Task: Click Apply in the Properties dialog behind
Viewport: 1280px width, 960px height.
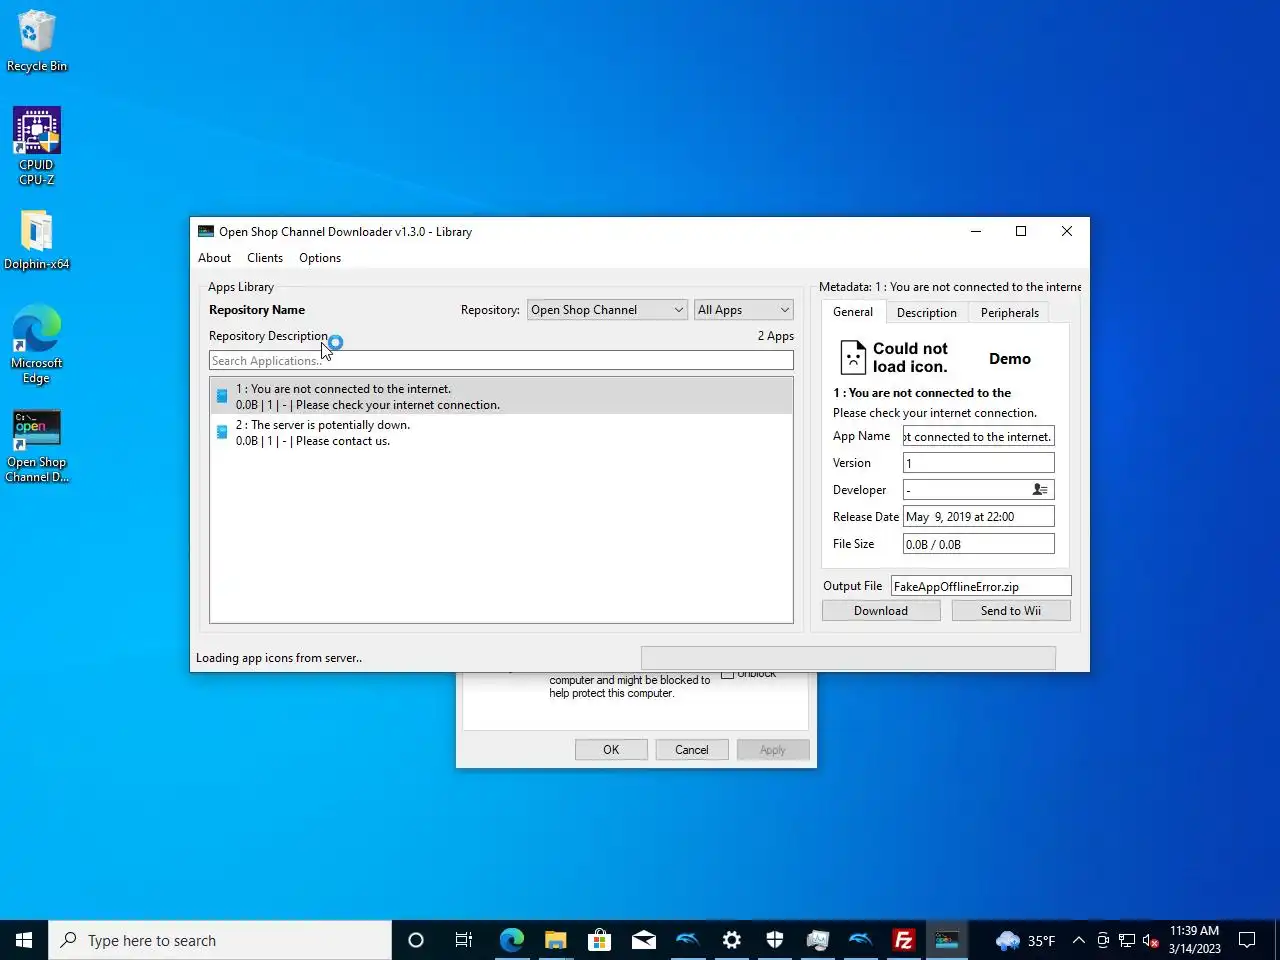Action: (x=773, y=750)
